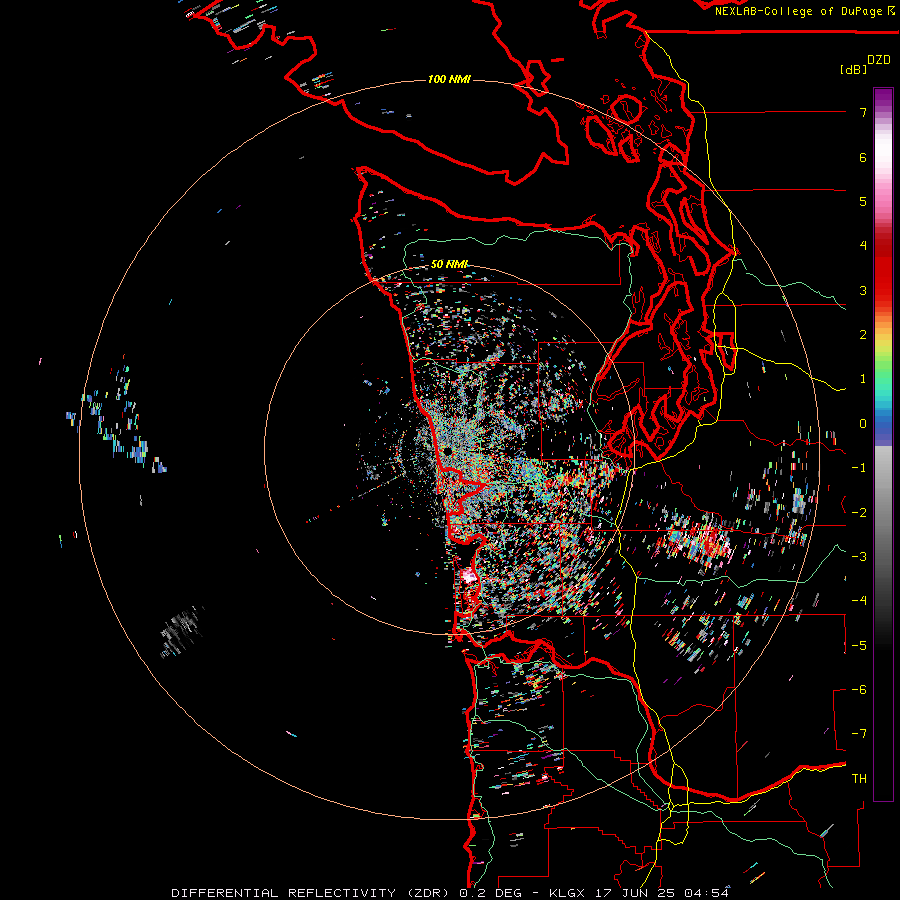Viewport: 900px width, 900px height.
Task: Click the 7 dB tick label
Action: coord(863,112)
